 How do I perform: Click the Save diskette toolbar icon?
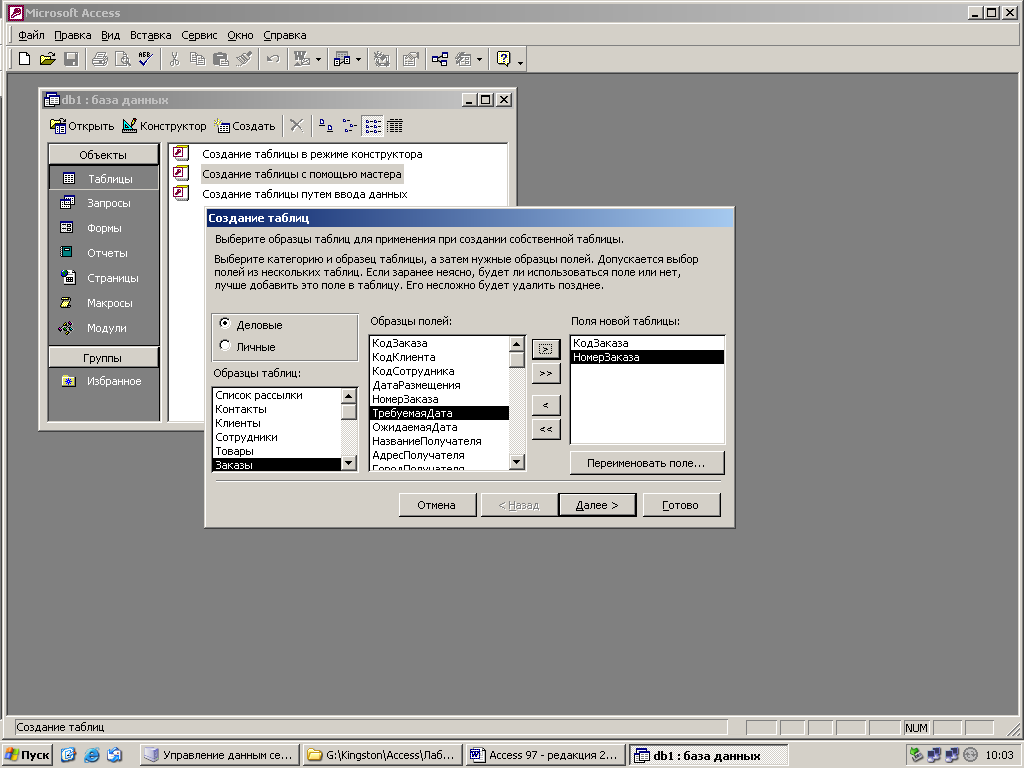coord(71,59)
